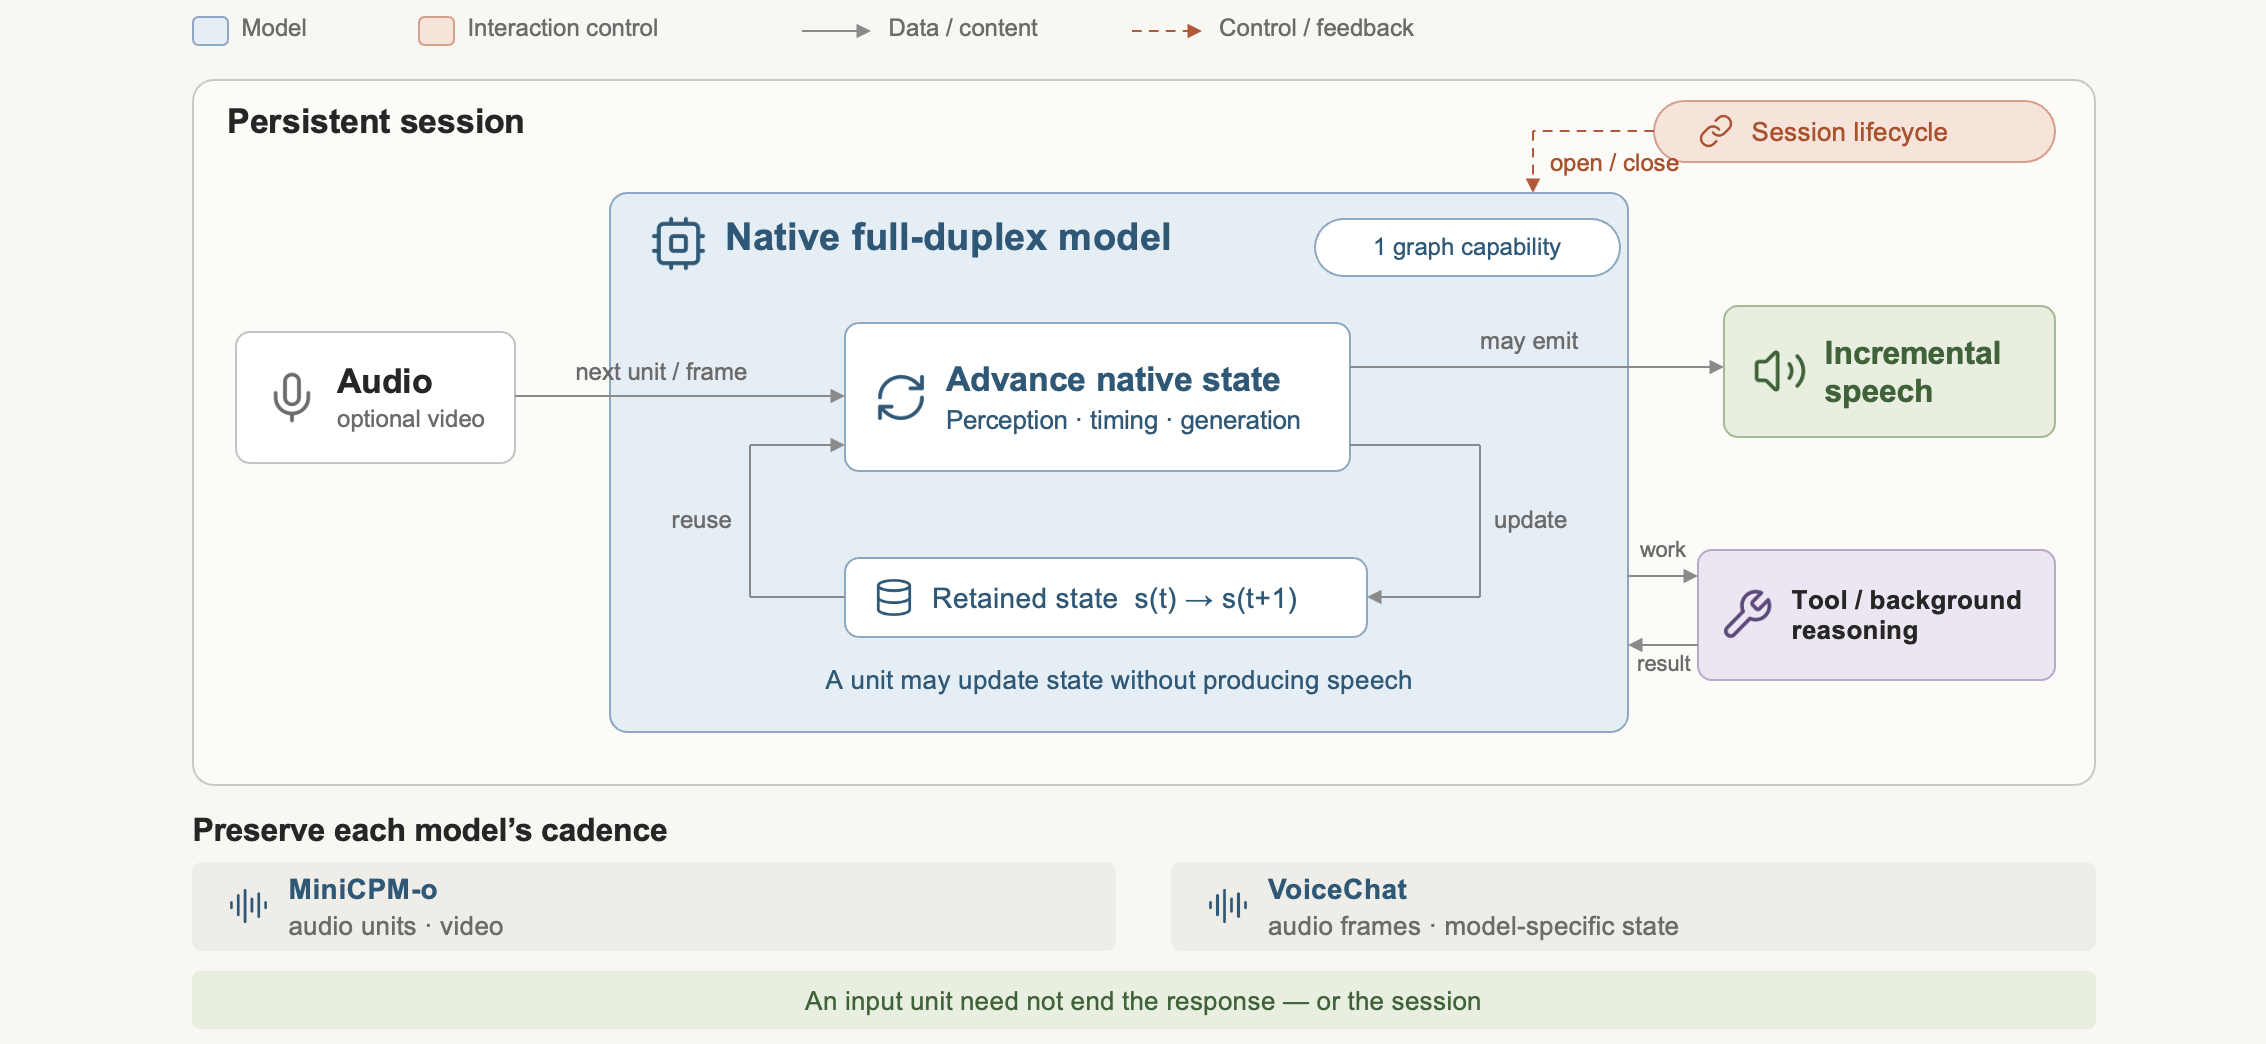Select the Retained state s(t) → s(t+1) box

coord(1106,597)
